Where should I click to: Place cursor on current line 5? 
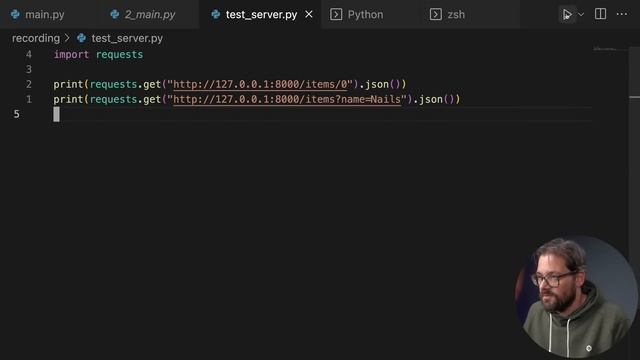point(322,114)
